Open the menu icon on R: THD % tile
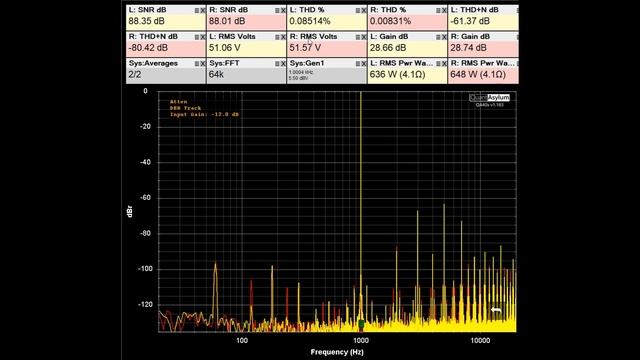This screenshot has height=360, width=640. (438, 11)
